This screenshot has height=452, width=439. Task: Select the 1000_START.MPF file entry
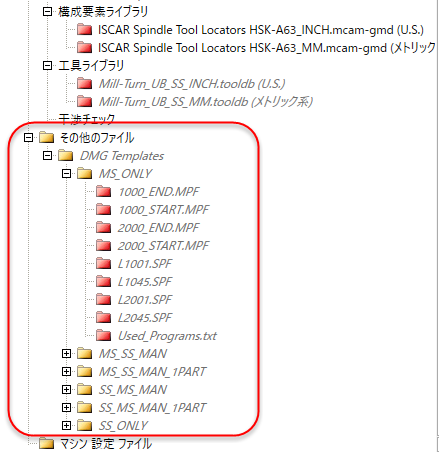(164, 210)
